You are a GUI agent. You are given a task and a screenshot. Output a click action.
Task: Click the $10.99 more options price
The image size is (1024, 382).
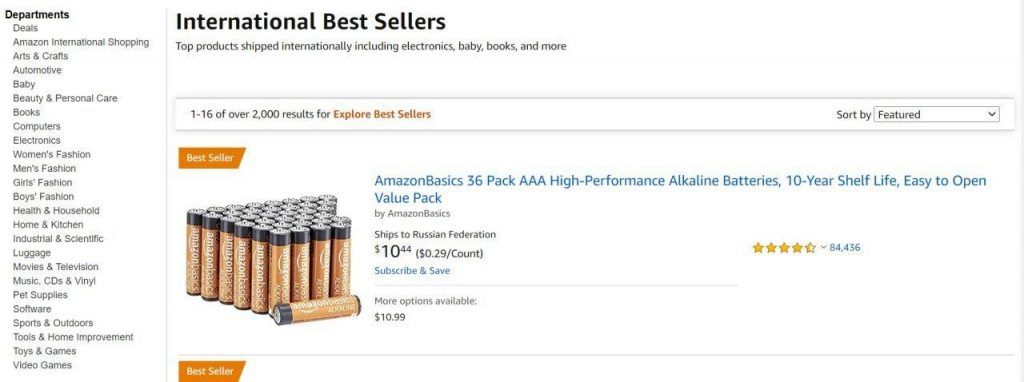[x=390, y=317]
